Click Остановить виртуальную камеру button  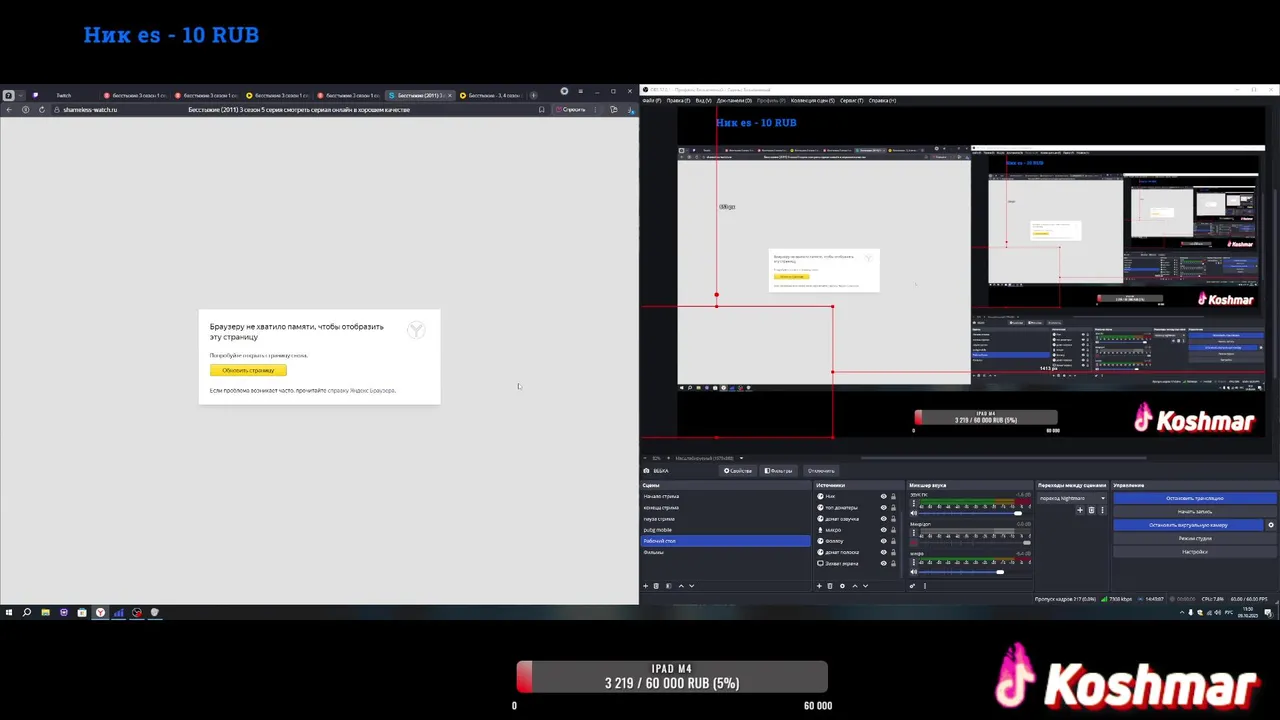(1188, 525)
